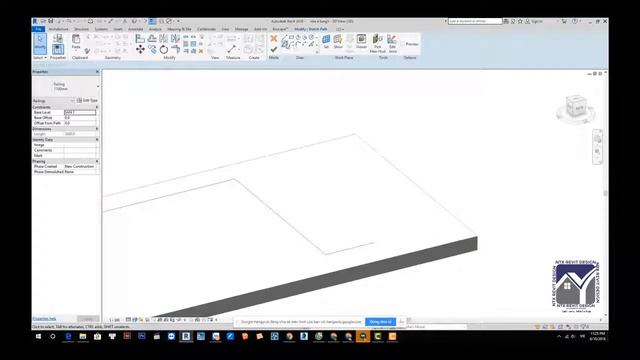The image size is (640, 360).
Task: Click the Base Level value field
Action: coord(80,112)
